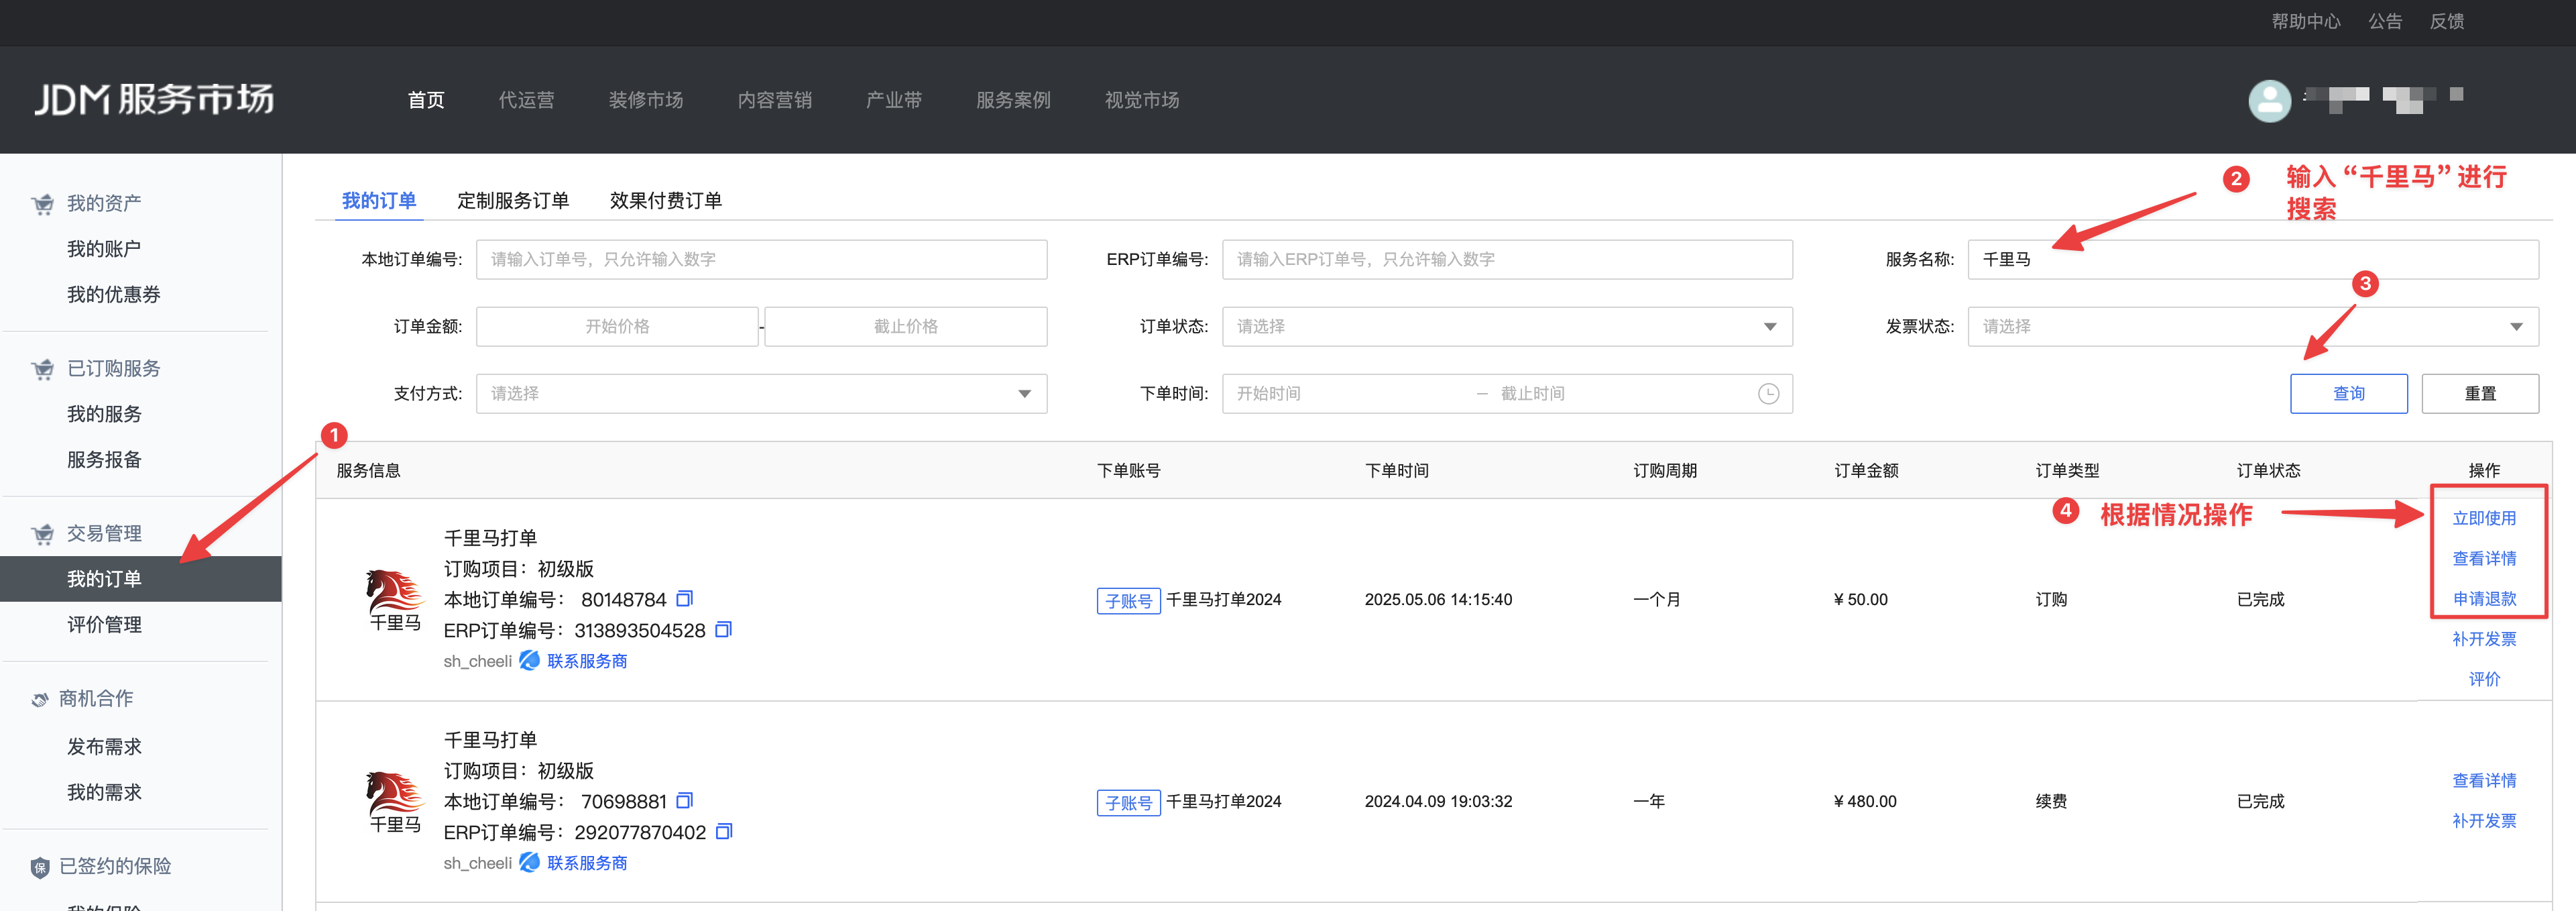This screenshot has height=911, width=2576.
Task: Click 子账号 tag in second order row
Action: point(1128,803)
